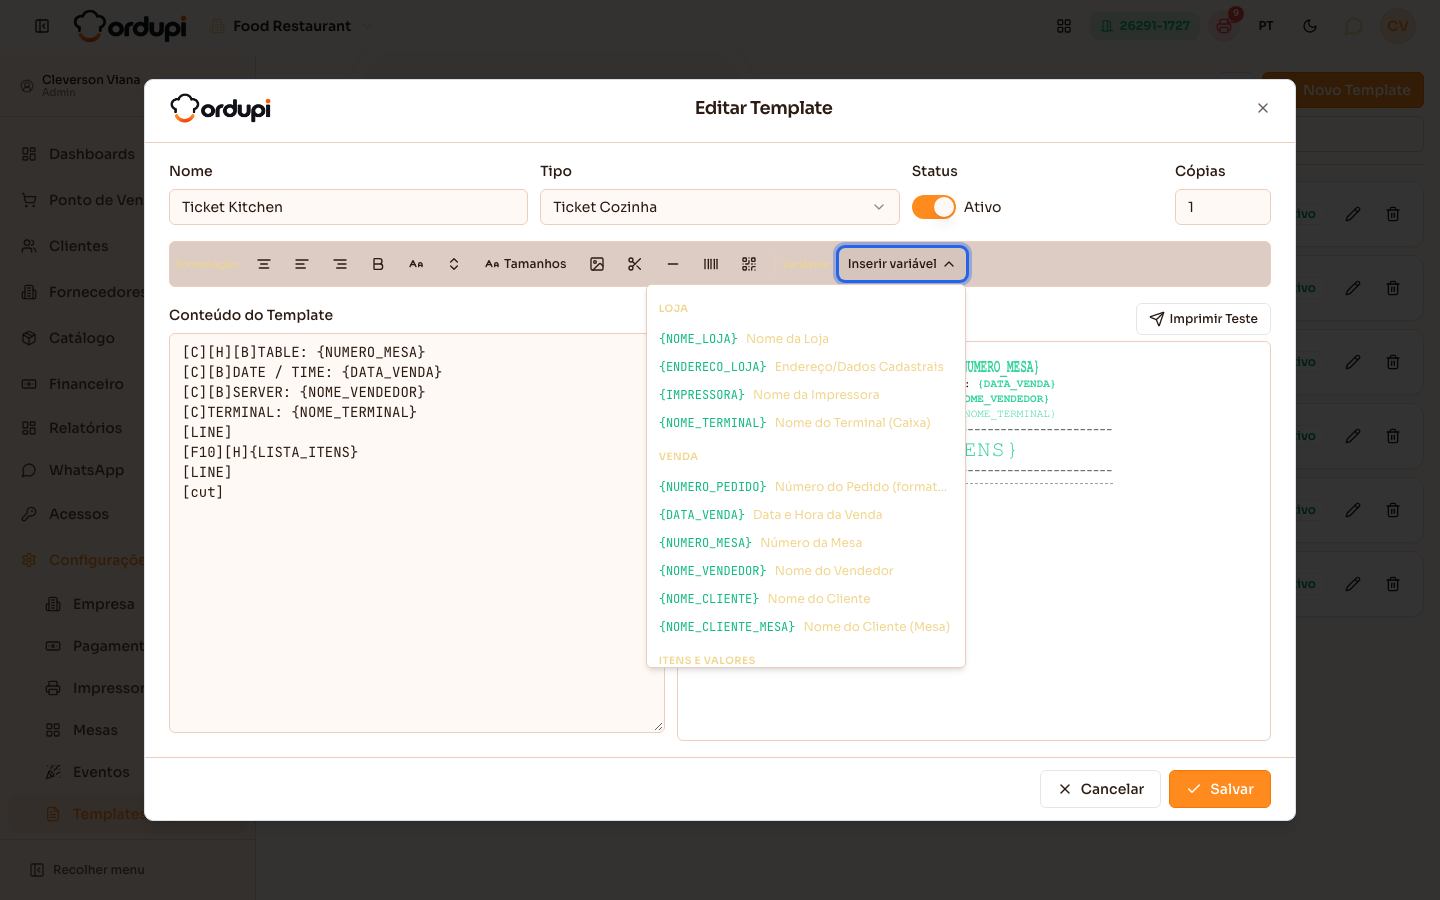Click the Imprimir Teste button
This screenshot has width=1440, height=900.
(x=1203, y=319)
